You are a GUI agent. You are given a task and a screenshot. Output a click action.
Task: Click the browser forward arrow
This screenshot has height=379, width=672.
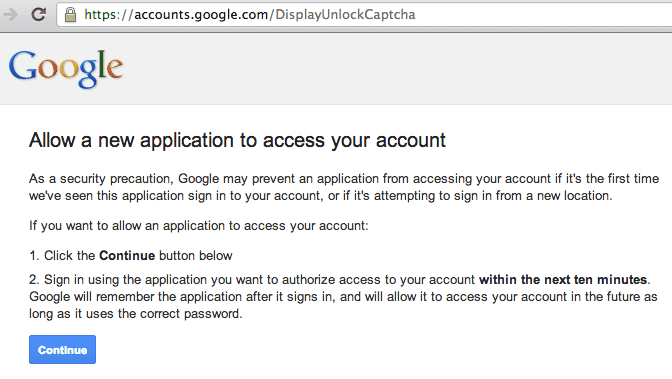pyautogui.click(x=10, y=15)
